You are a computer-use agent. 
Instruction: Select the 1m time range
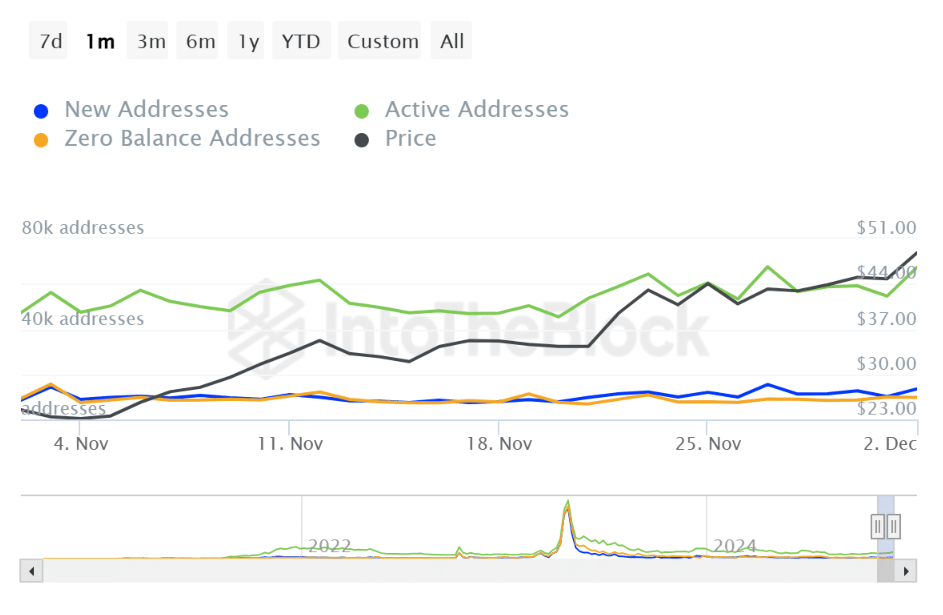99,41
